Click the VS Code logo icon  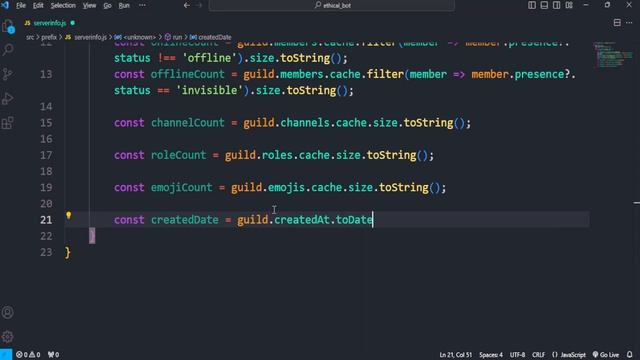(5, 5)
